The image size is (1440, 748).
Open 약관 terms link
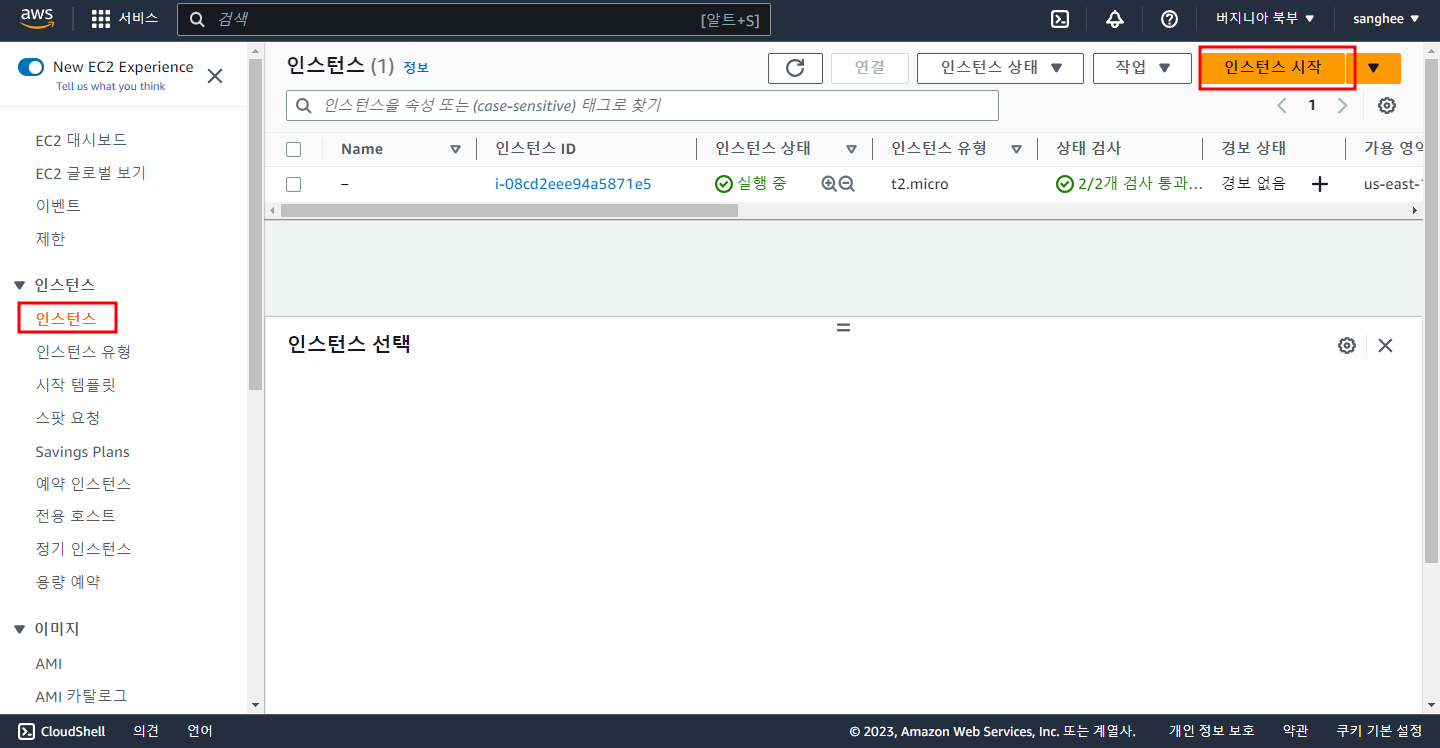tap(1295, 731)
